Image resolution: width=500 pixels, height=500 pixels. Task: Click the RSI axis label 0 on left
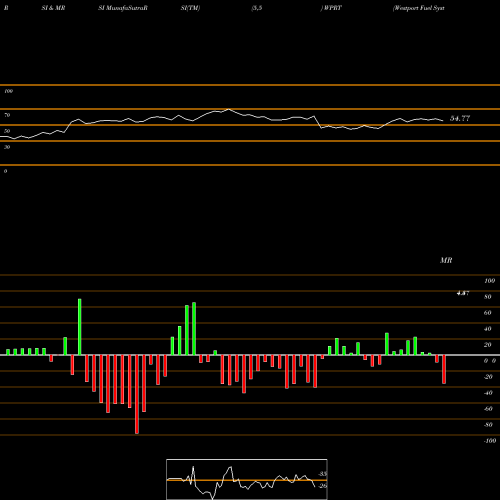[5, 171]
